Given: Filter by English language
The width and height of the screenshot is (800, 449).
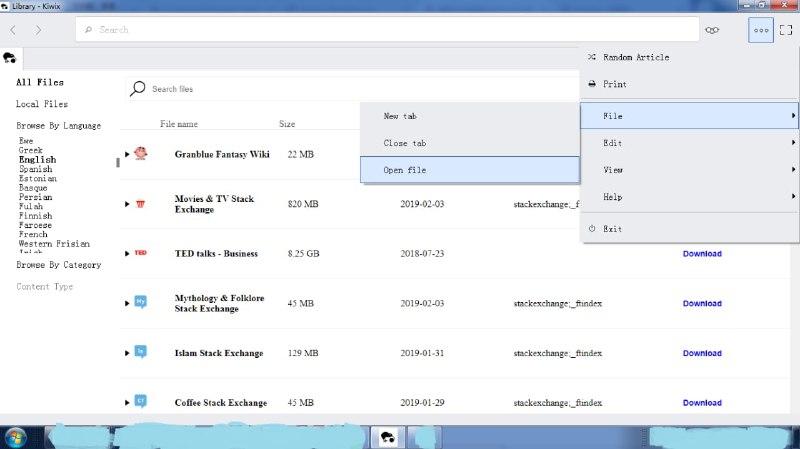Looking at the screenshot, I should 37,160.
